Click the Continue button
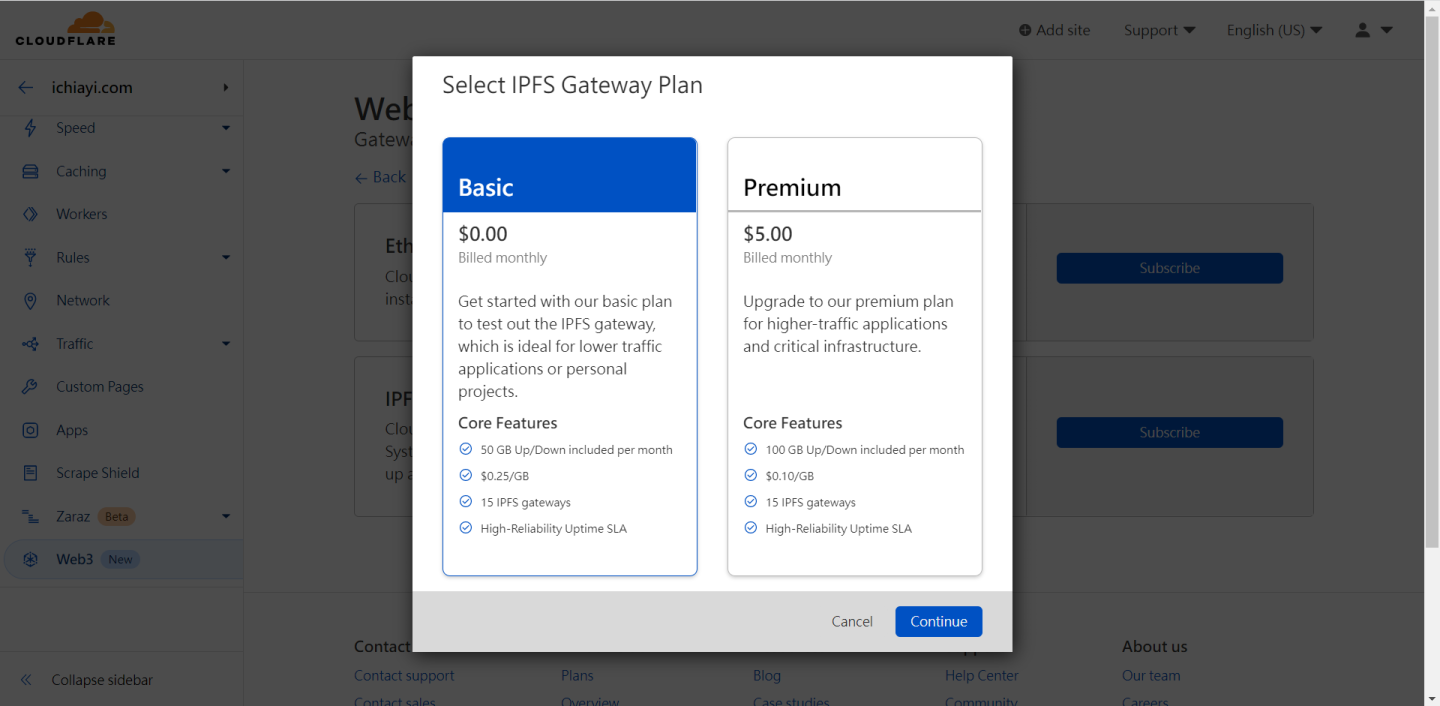Image resolution: width=1440 pixels, height=706 pixels. (938, 621)
